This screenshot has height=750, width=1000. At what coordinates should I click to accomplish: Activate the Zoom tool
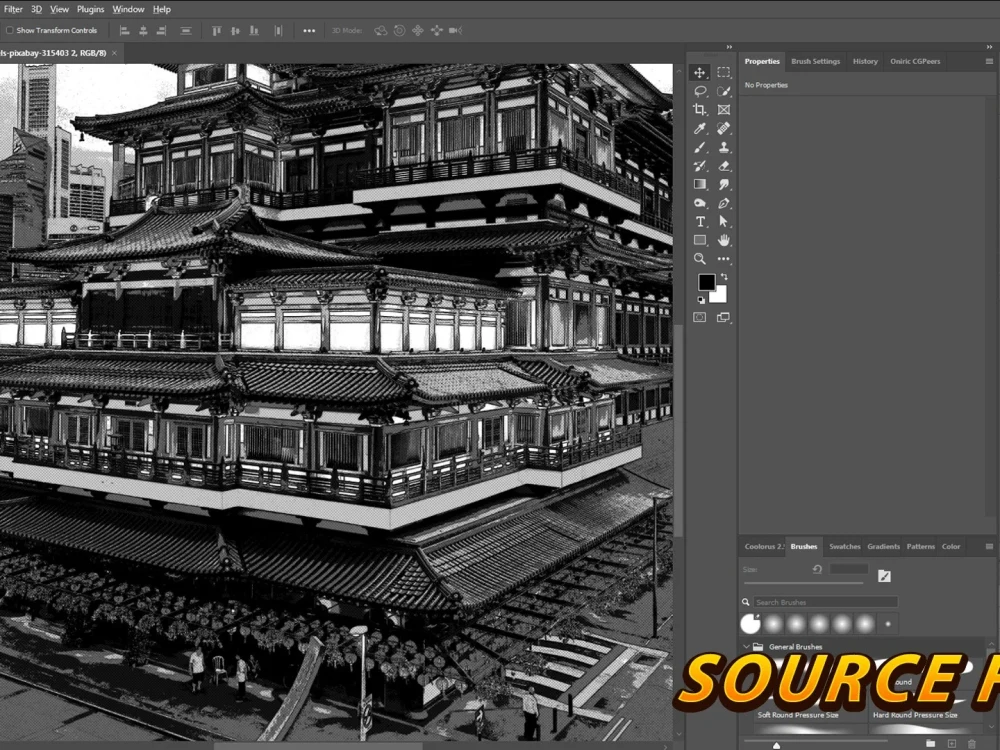(700, 258)
